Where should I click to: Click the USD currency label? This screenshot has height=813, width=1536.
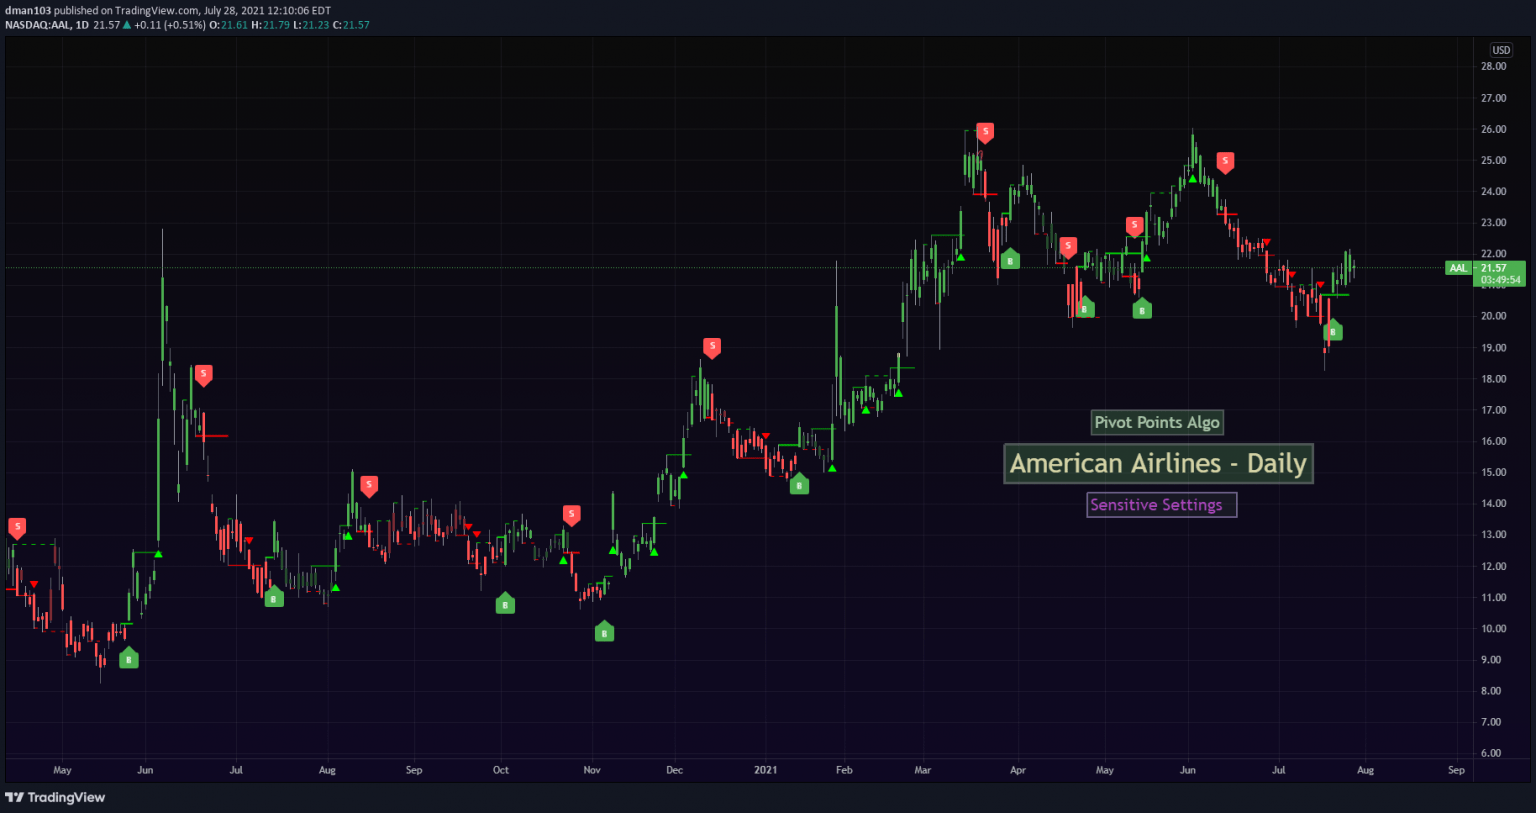pos(1501,50)
